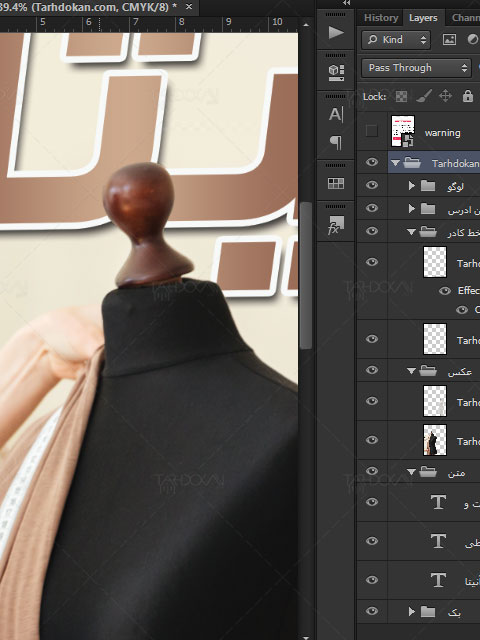Hide the عکس group
This screenshot has width=480, height=640.
point(371,370)
